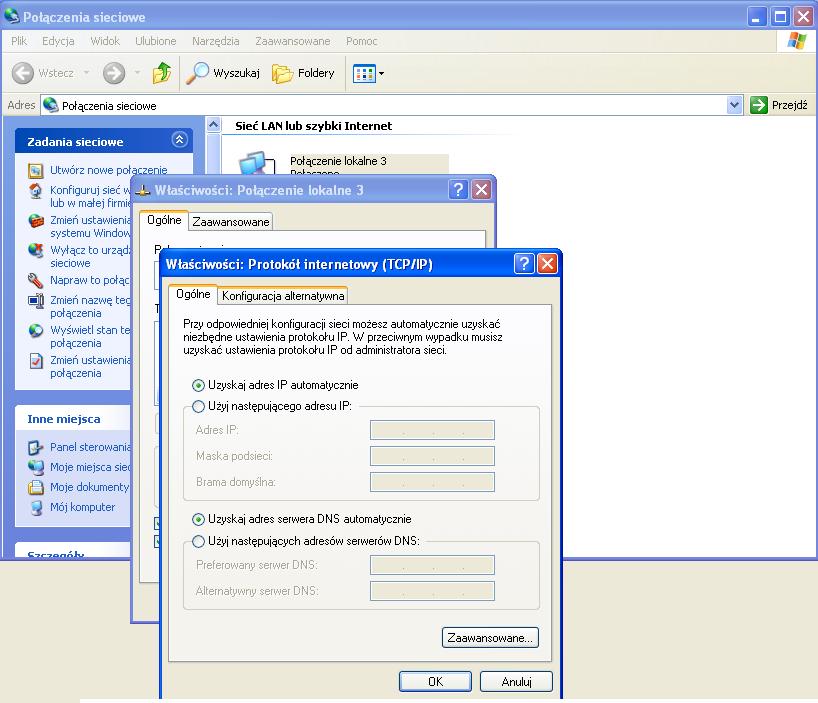Click Zmień nazwę tego połączenia icon
This screenshot has height=703, width=818.
[x=35, y=301]
